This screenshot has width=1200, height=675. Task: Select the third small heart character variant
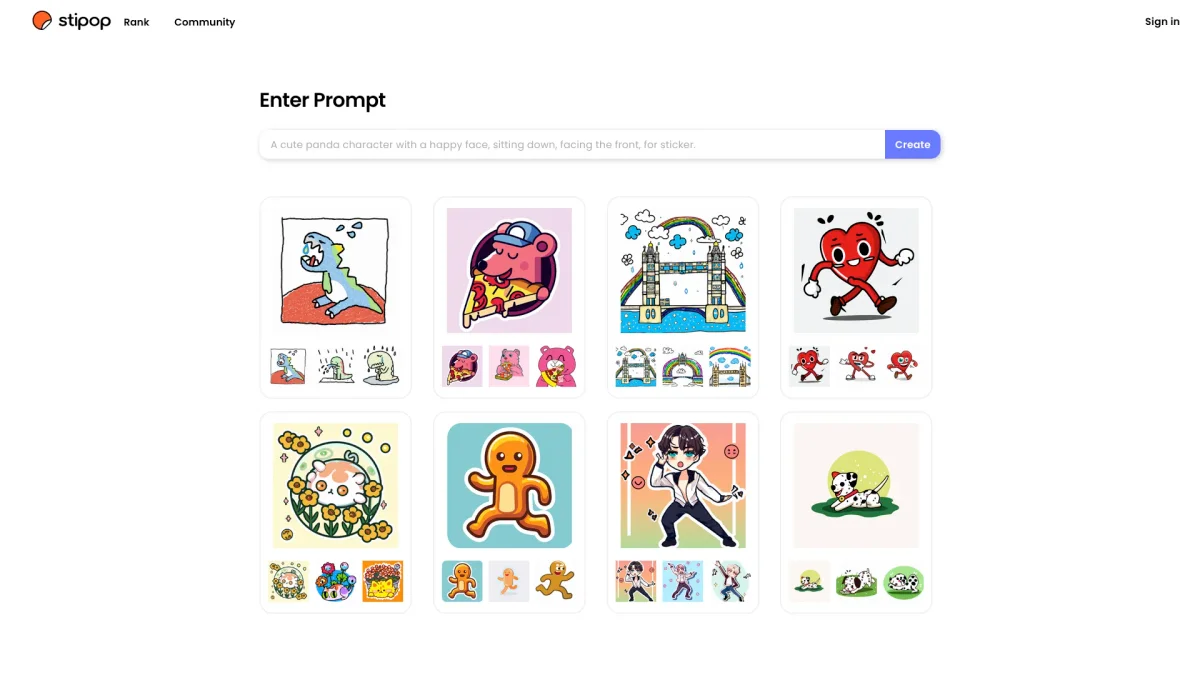[x=903, y=366]
